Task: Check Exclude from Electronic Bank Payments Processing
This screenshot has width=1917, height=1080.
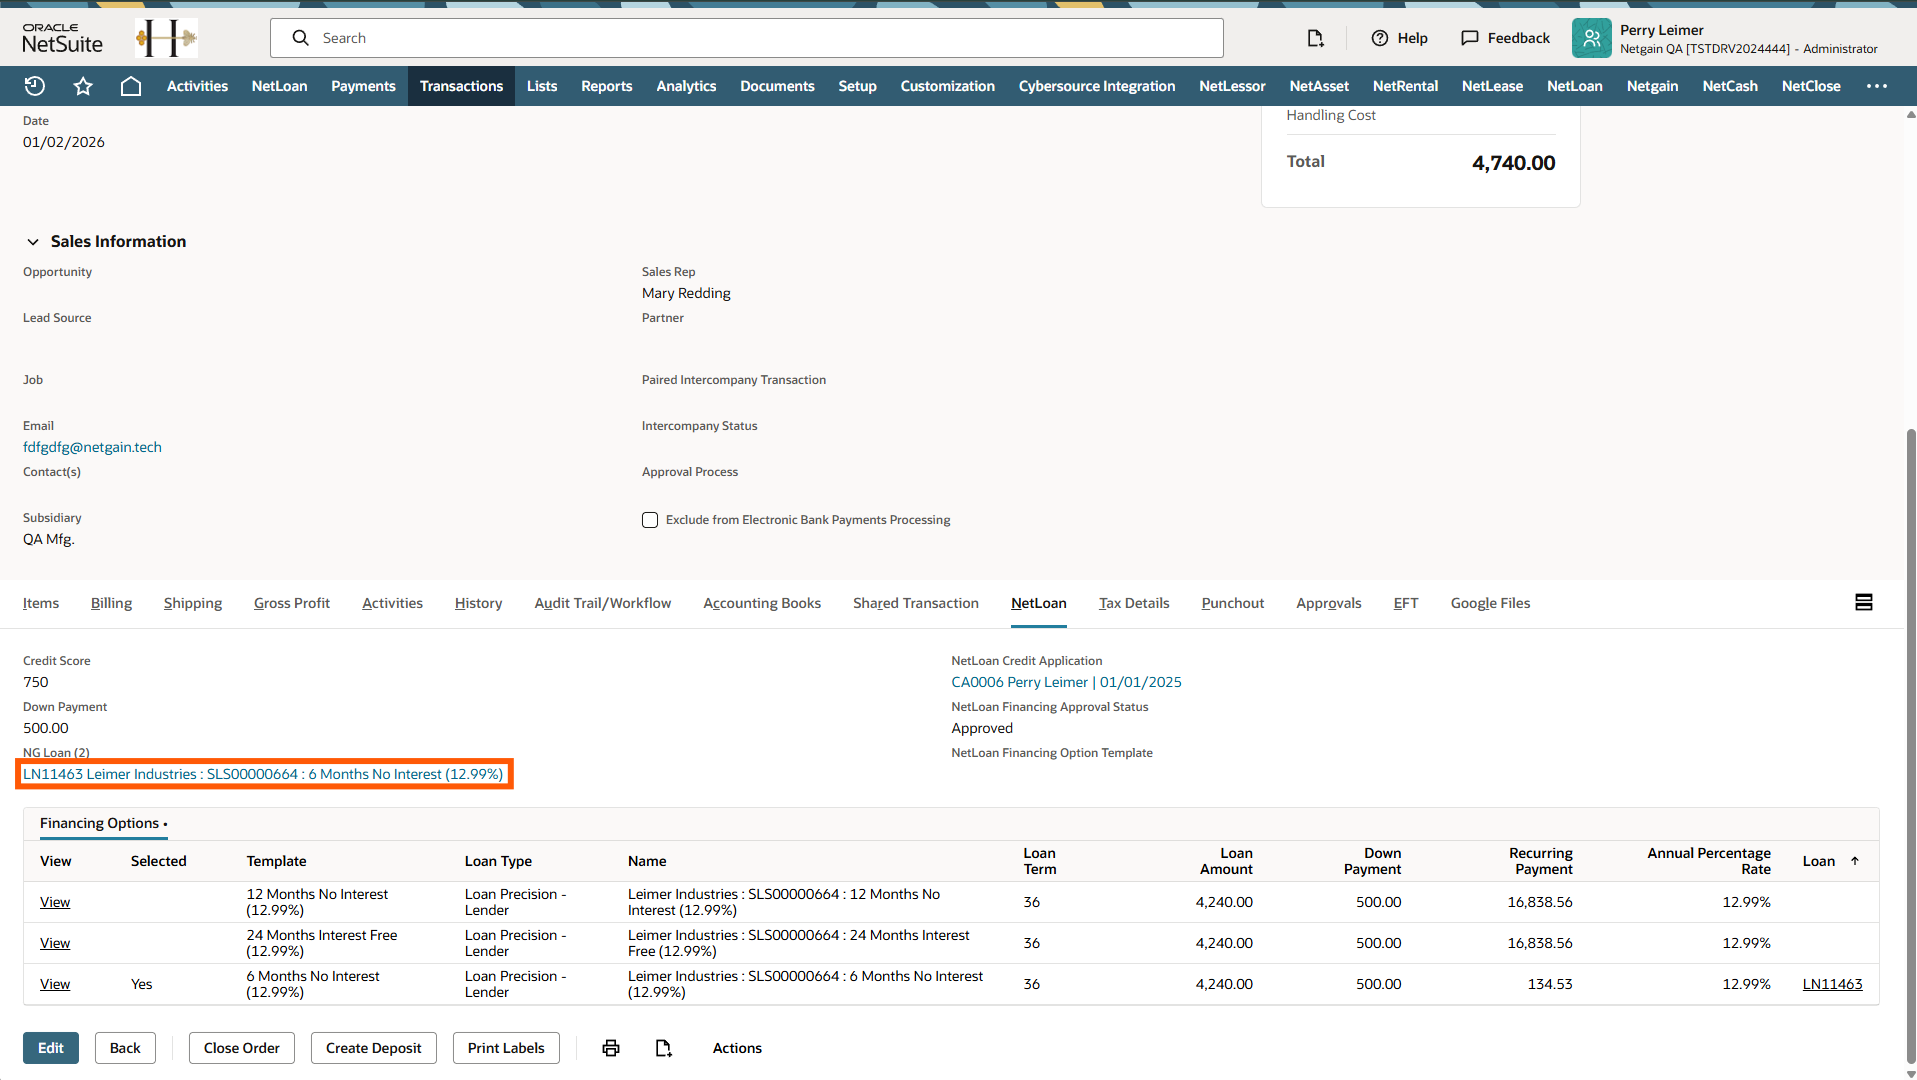Action: (650, 520)
